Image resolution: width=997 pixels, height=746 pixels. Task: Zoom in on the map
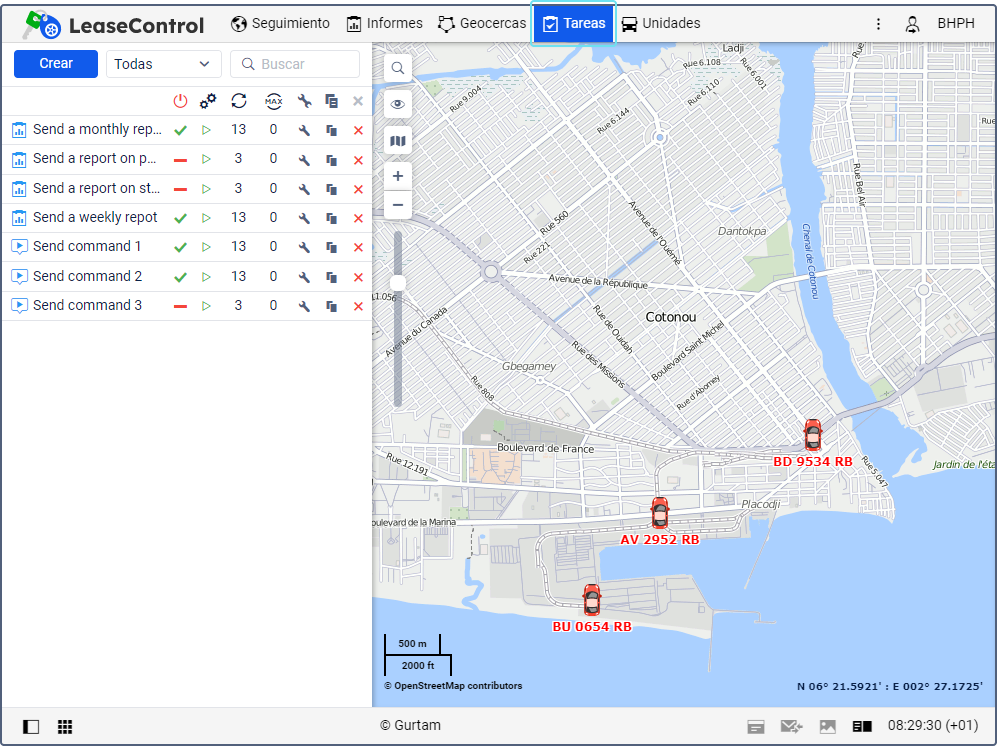398,176
